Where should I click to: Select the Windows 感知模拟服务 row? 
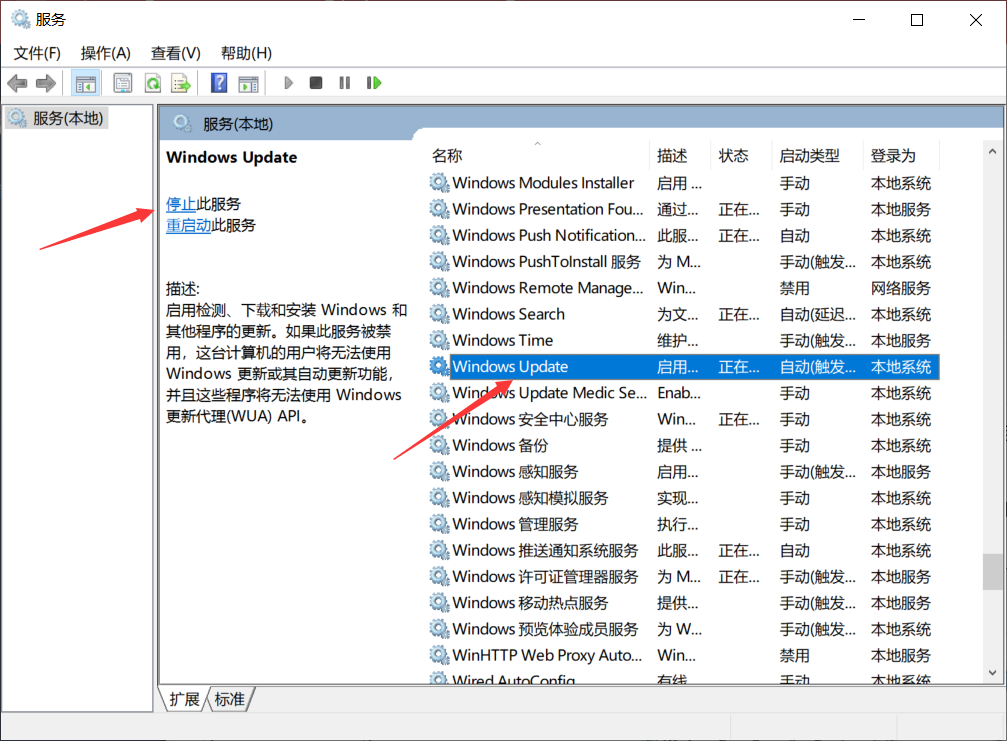coord(683,498)
